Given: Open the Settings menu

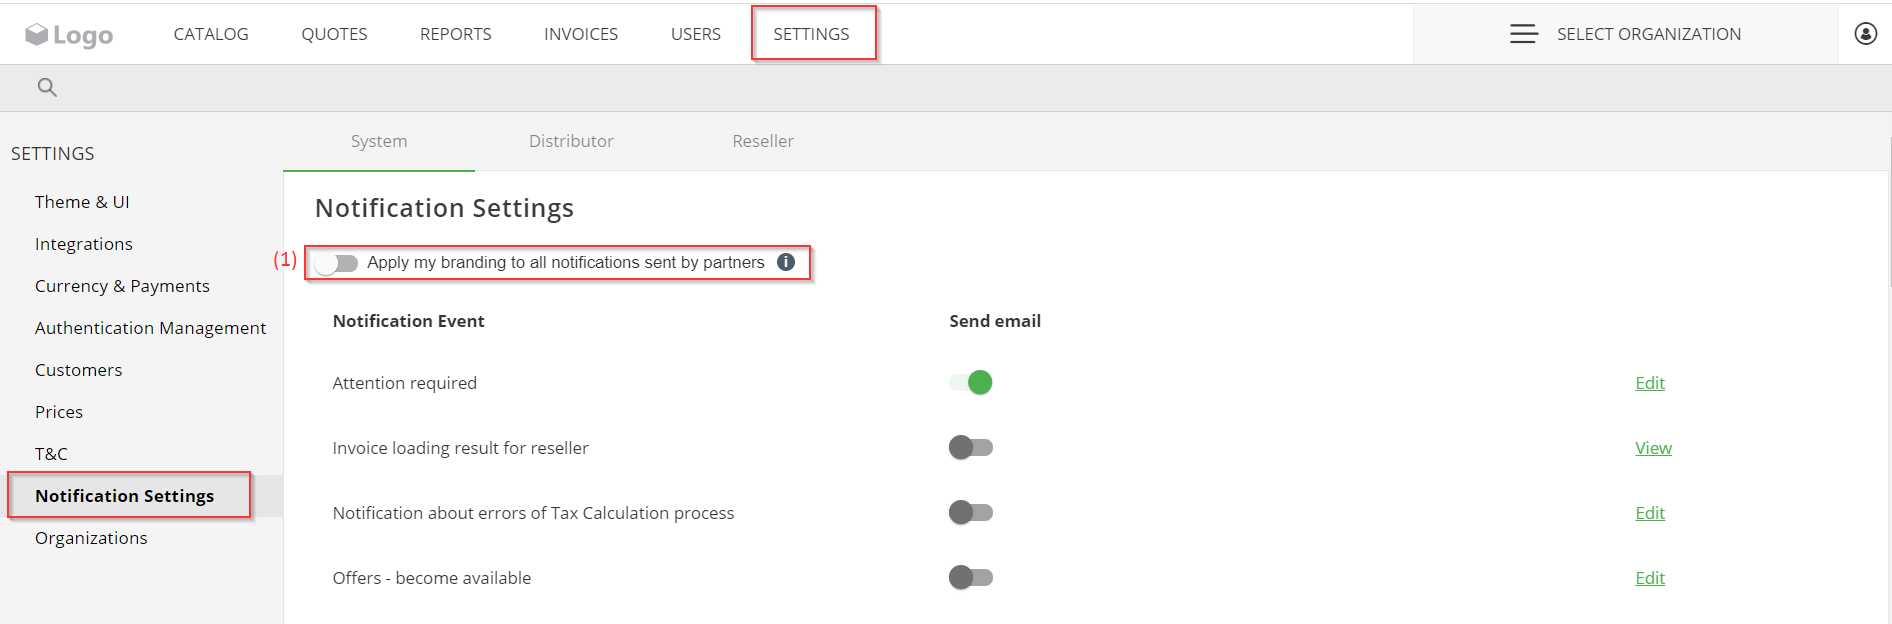Looking at the screenshot, I should (811, 34).
